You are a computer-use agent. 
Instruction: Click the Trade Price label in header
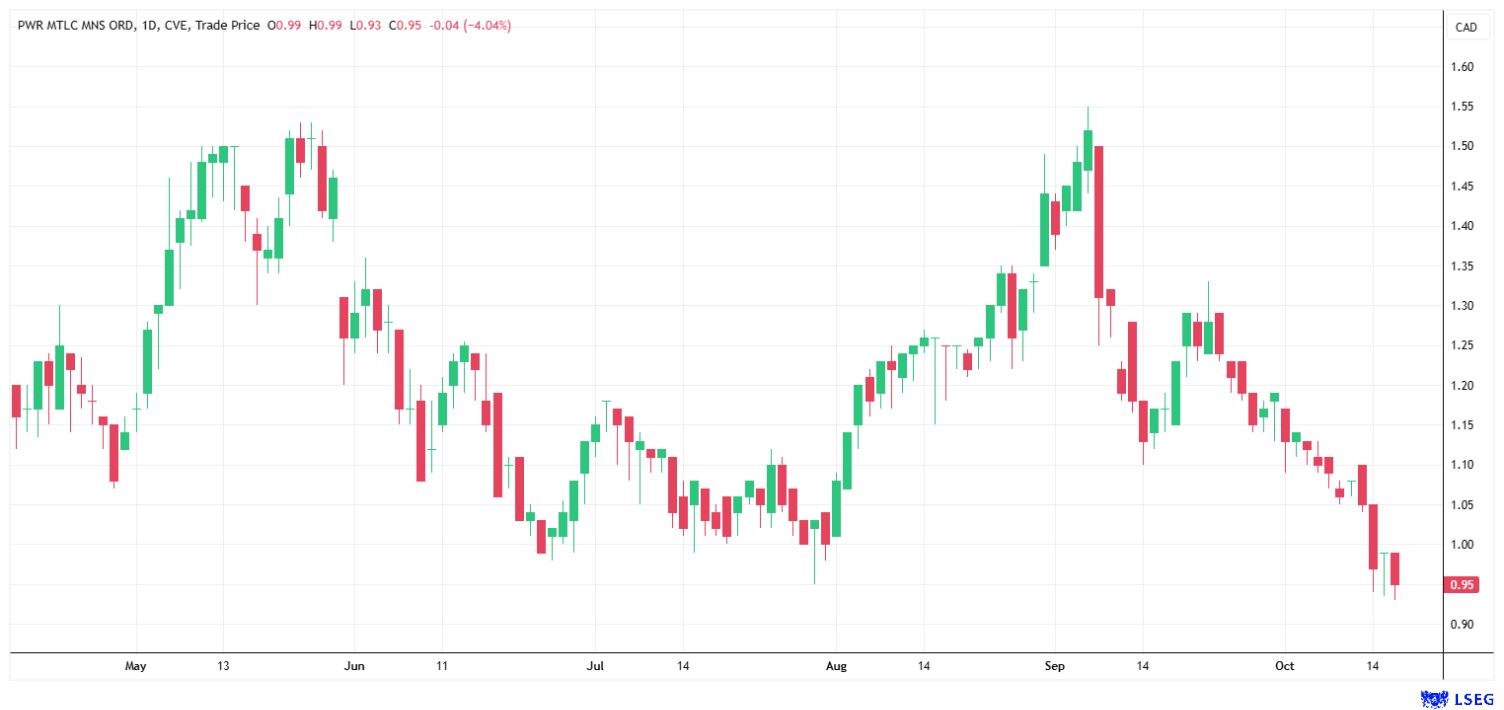[x=229, y=26]
